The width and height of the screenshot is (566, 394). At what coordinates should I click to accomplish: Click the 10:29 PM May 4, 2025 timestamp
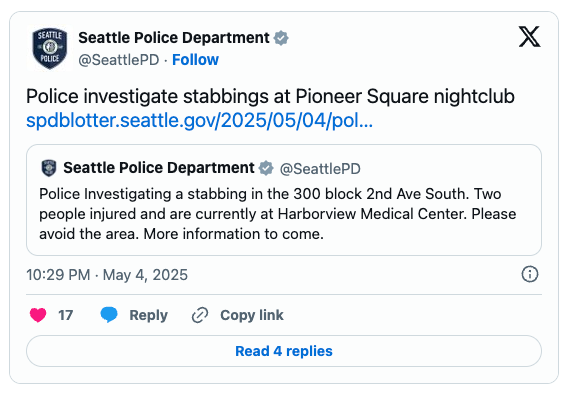tap(107, 275)
